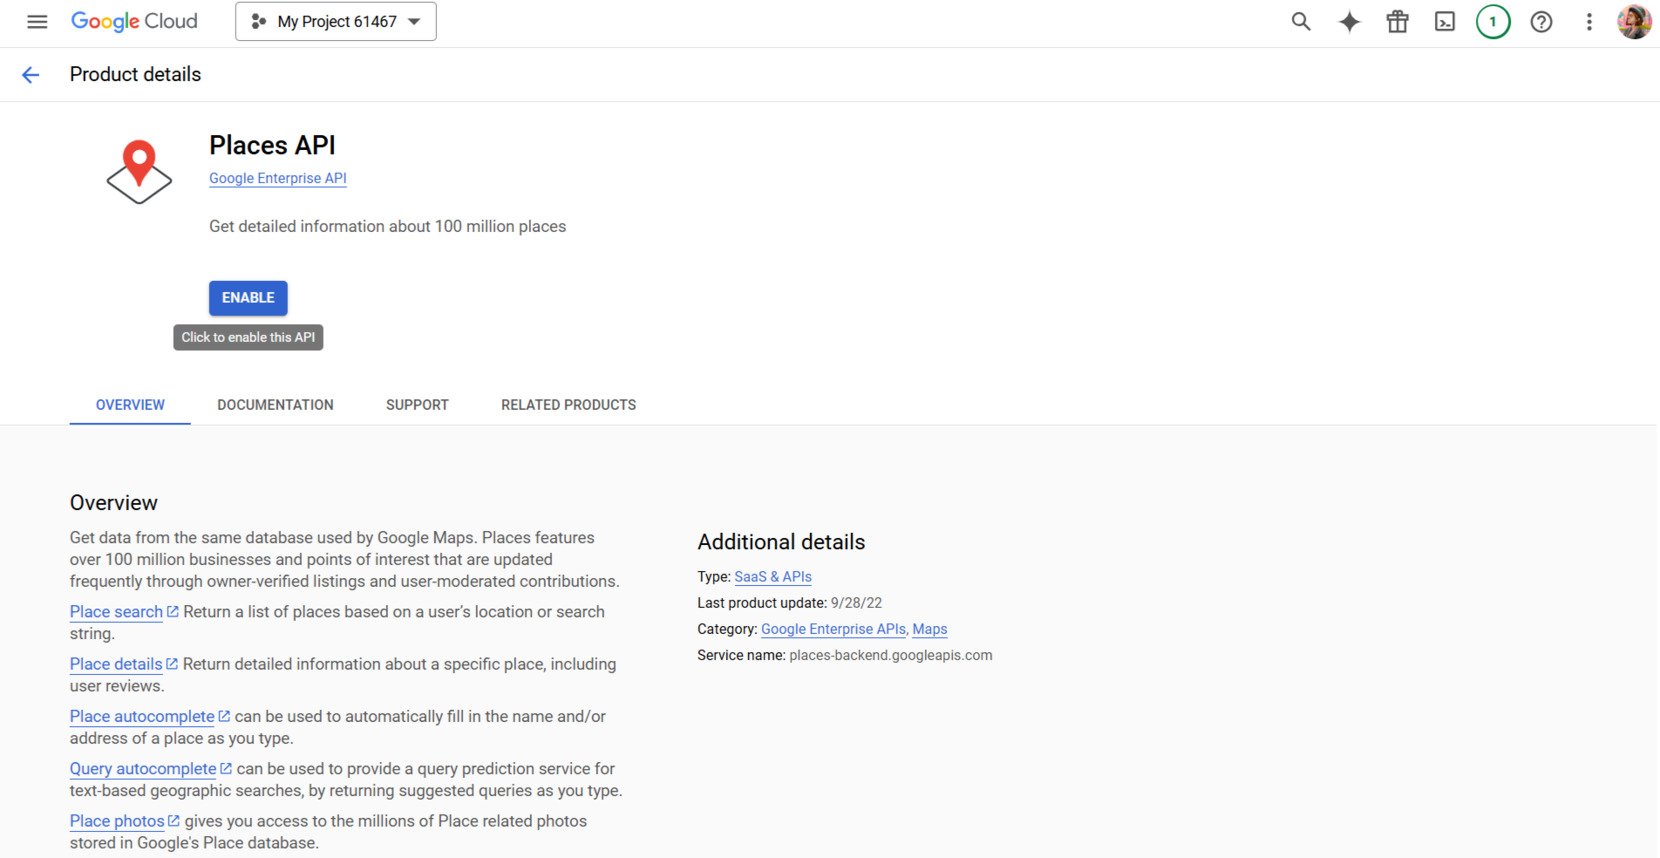The height and width of the screenshot is (858, 1660).
Task: Click external link icon beside Place photos
Action: 174,821
